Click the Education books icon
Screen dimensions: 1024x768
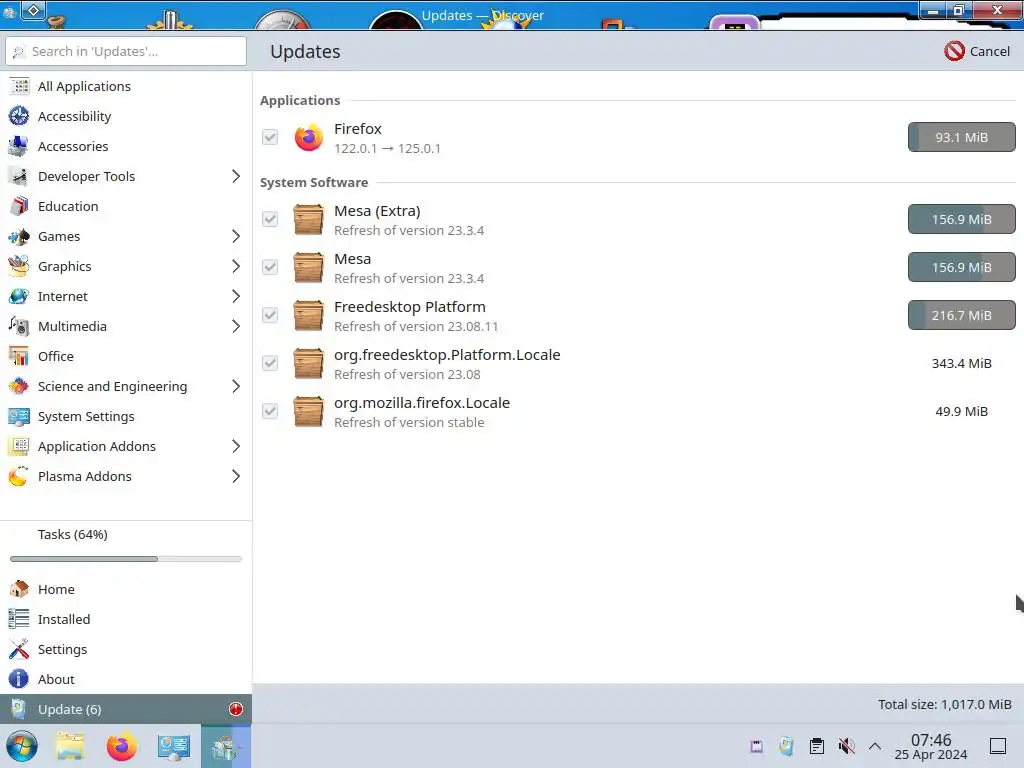pyautogui.click(x=19, y=206)
